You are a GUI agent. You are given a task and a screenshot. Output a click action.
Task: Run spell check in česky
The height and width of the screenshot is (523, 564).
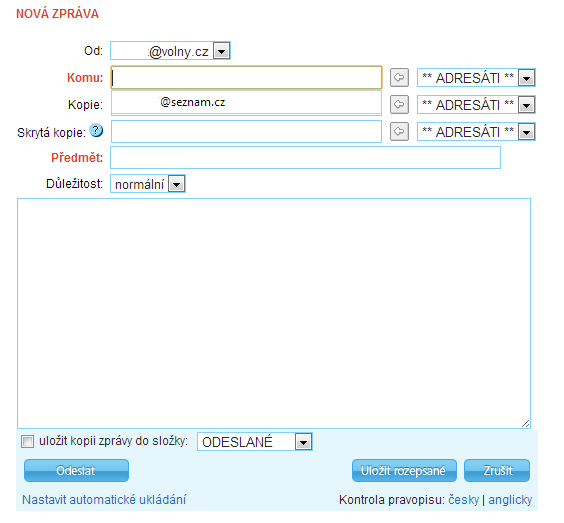(x=464, y=500)
